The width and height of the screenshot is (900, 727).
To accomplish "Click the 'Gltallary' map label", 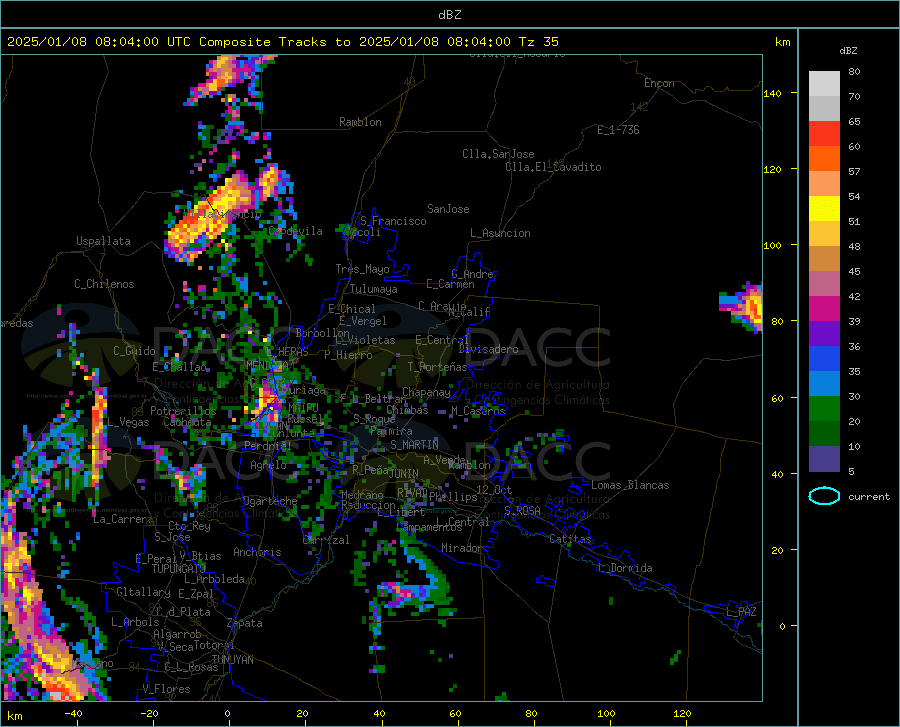I will [143, 592].
